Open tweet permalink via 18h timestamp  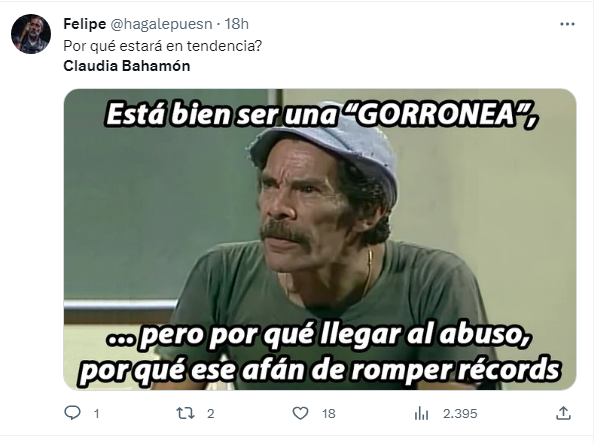[237, 24]
